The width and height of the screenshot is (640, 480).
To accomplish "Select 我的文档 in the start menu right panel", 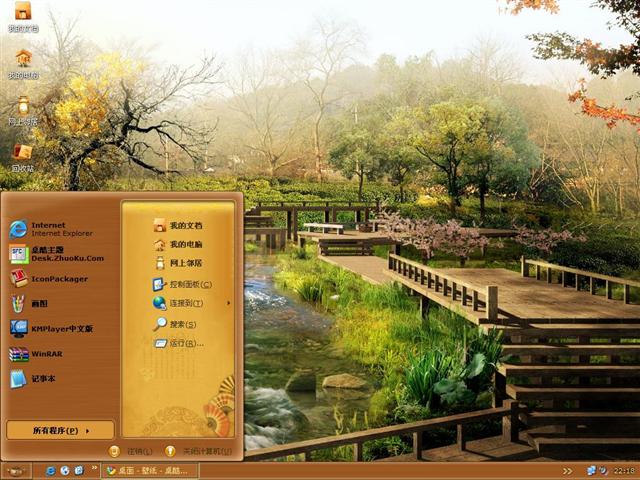I will (x=178, y=225).
